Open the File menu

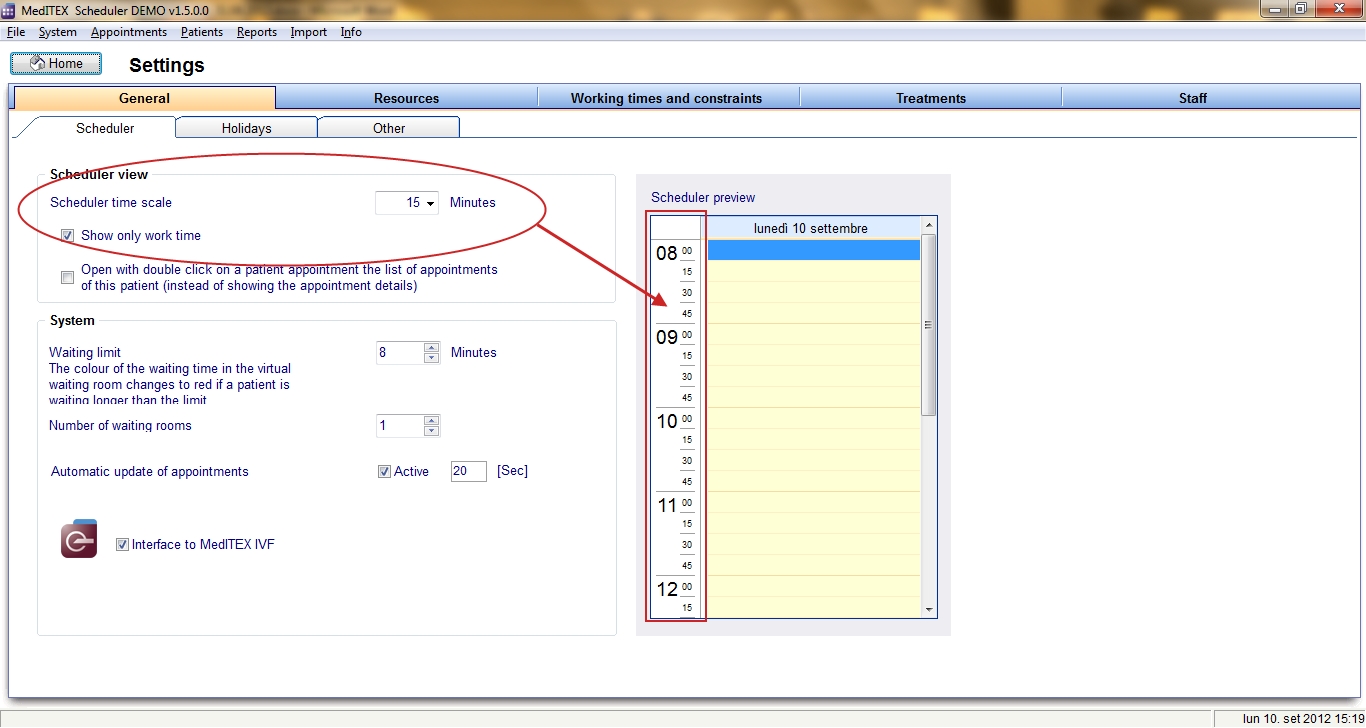click(16, 32)
